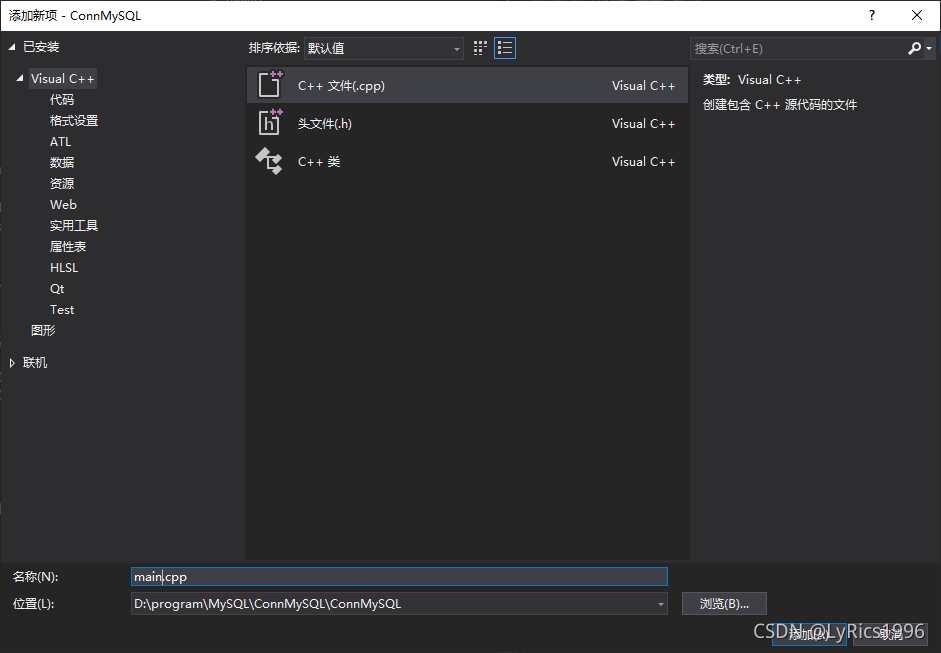Select Visual C++ category in the tree
Screen dimensions: 941x653
(62, 79)
